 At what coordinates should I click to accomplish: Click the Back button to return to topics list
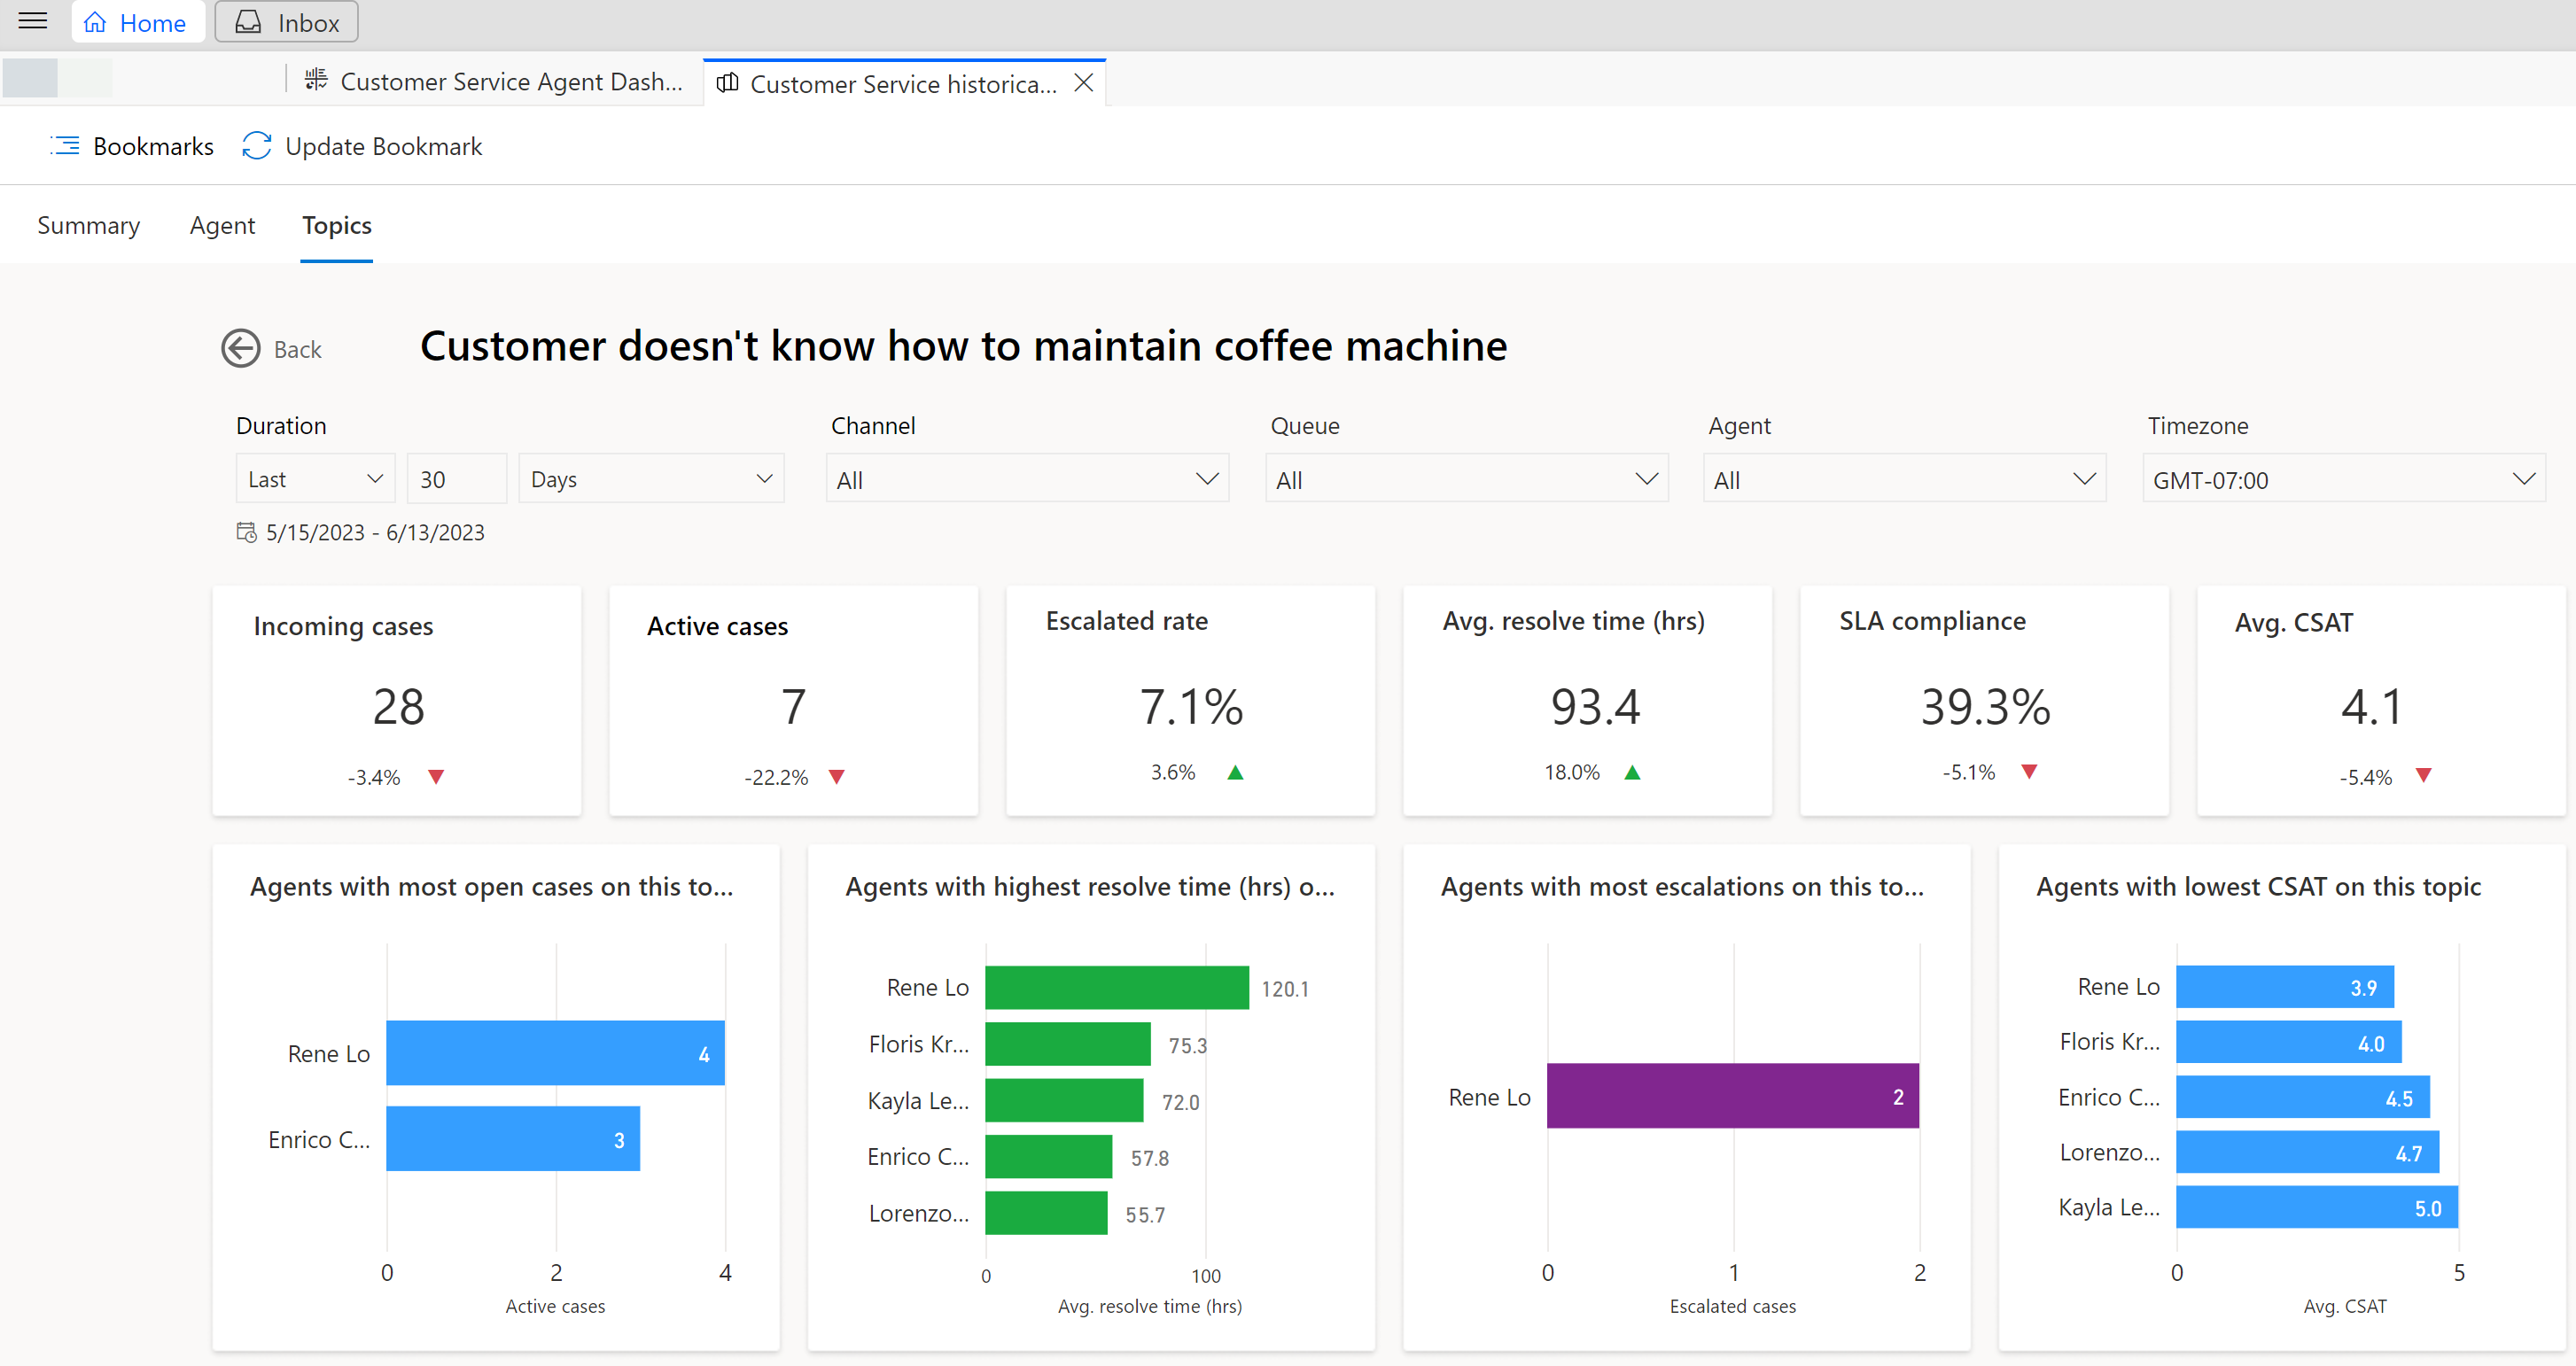273,347
